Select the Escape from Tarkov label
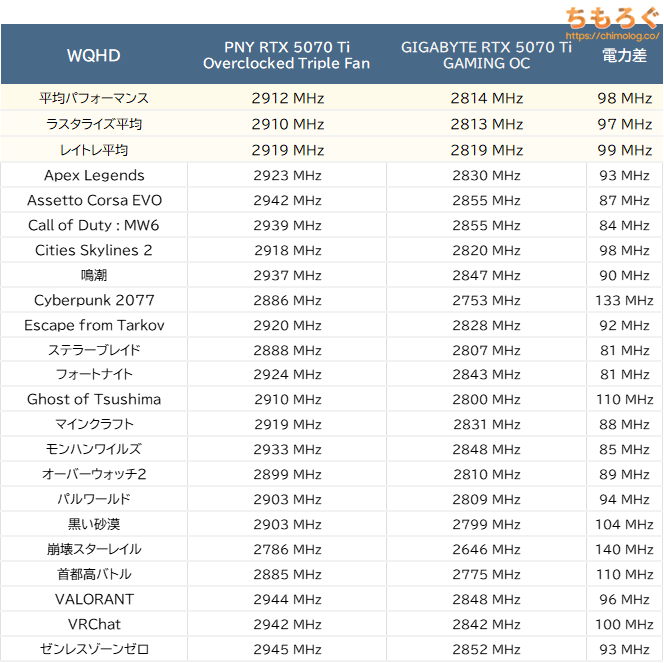664x663 pixels. [x=94, y=325]
